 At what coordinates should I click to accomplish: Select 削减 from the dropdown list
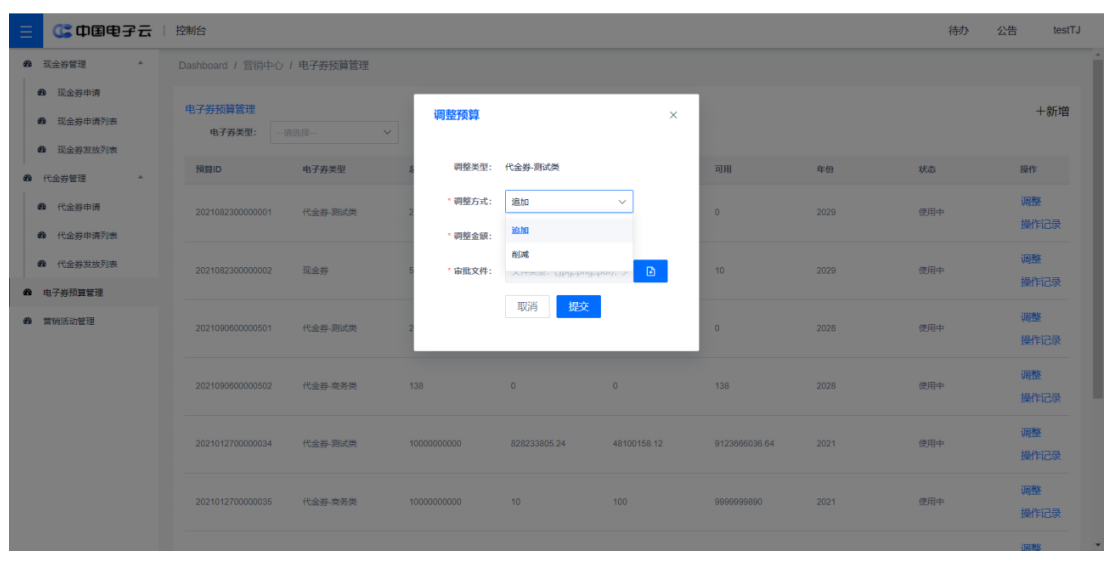pos(569,255)
